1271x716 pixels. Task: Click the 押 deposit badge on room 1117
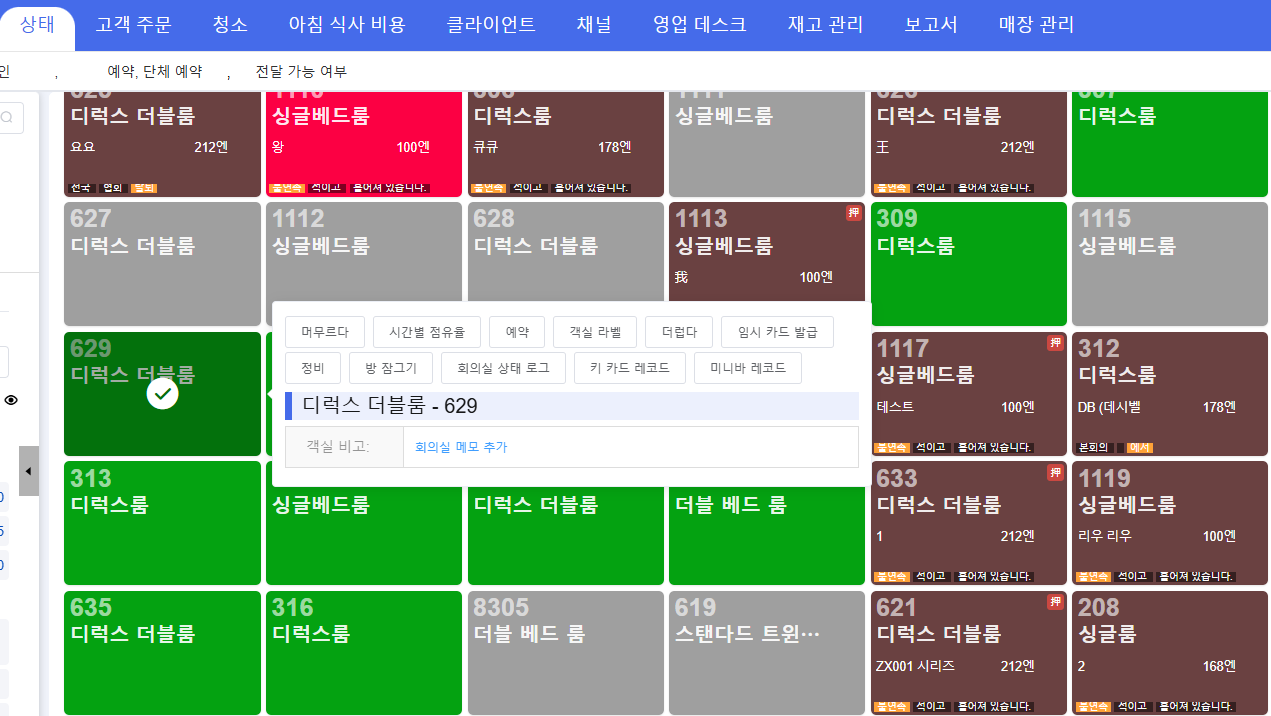coord(1055,344)
